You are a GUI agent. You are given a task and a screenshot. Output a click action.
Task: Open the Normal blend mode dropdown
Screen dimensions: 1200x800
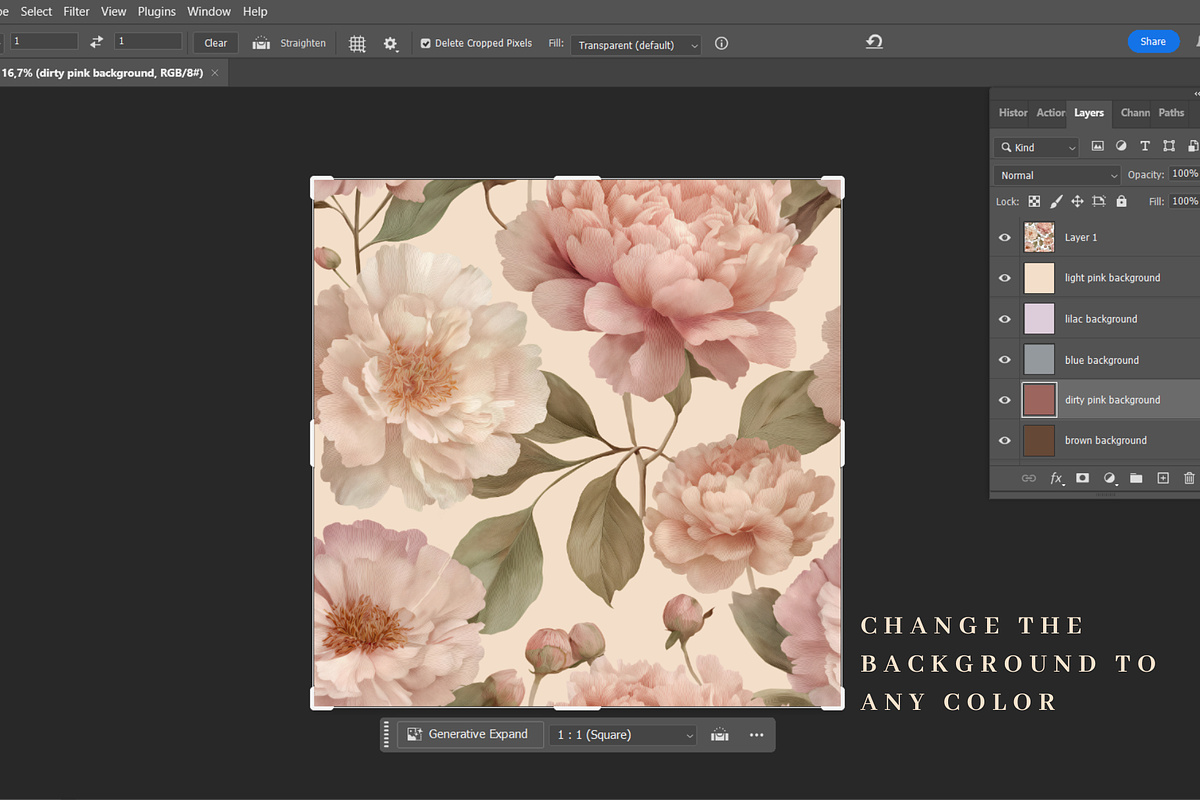pos(1057,175)
